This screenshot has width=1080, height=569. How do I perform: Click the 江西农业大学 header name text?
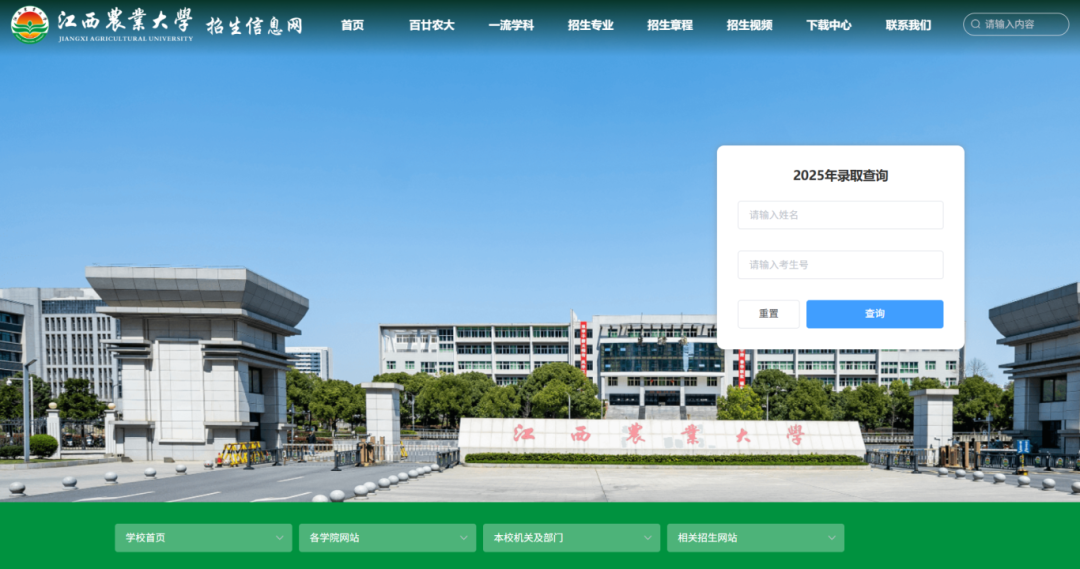point(125,20)
